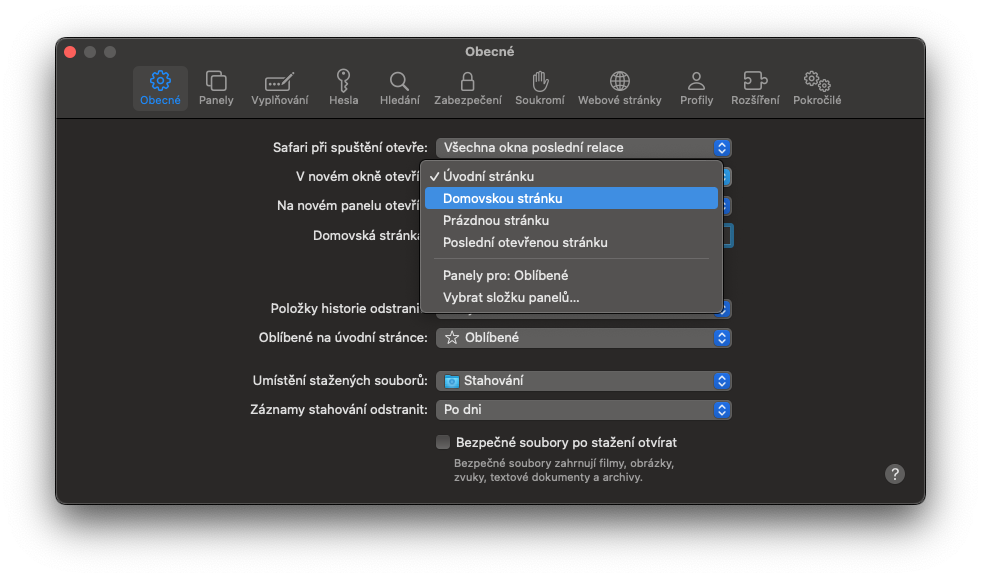Image resolution: width=981 pixels, height=578 pixels.
Task: Expand the 'Oblíbené na úvodní stránce' dropdown
Action: coord(584,338)
